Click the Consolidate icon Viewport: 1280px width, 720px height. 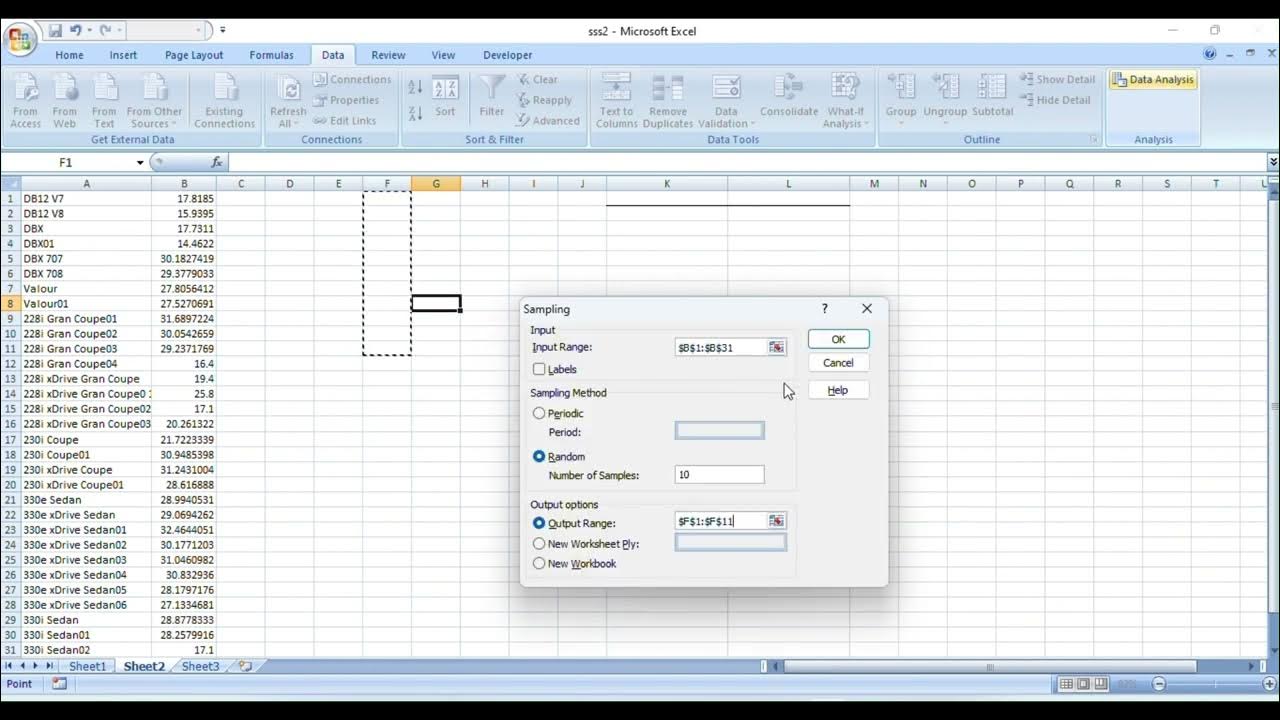(x=789, y=88)
